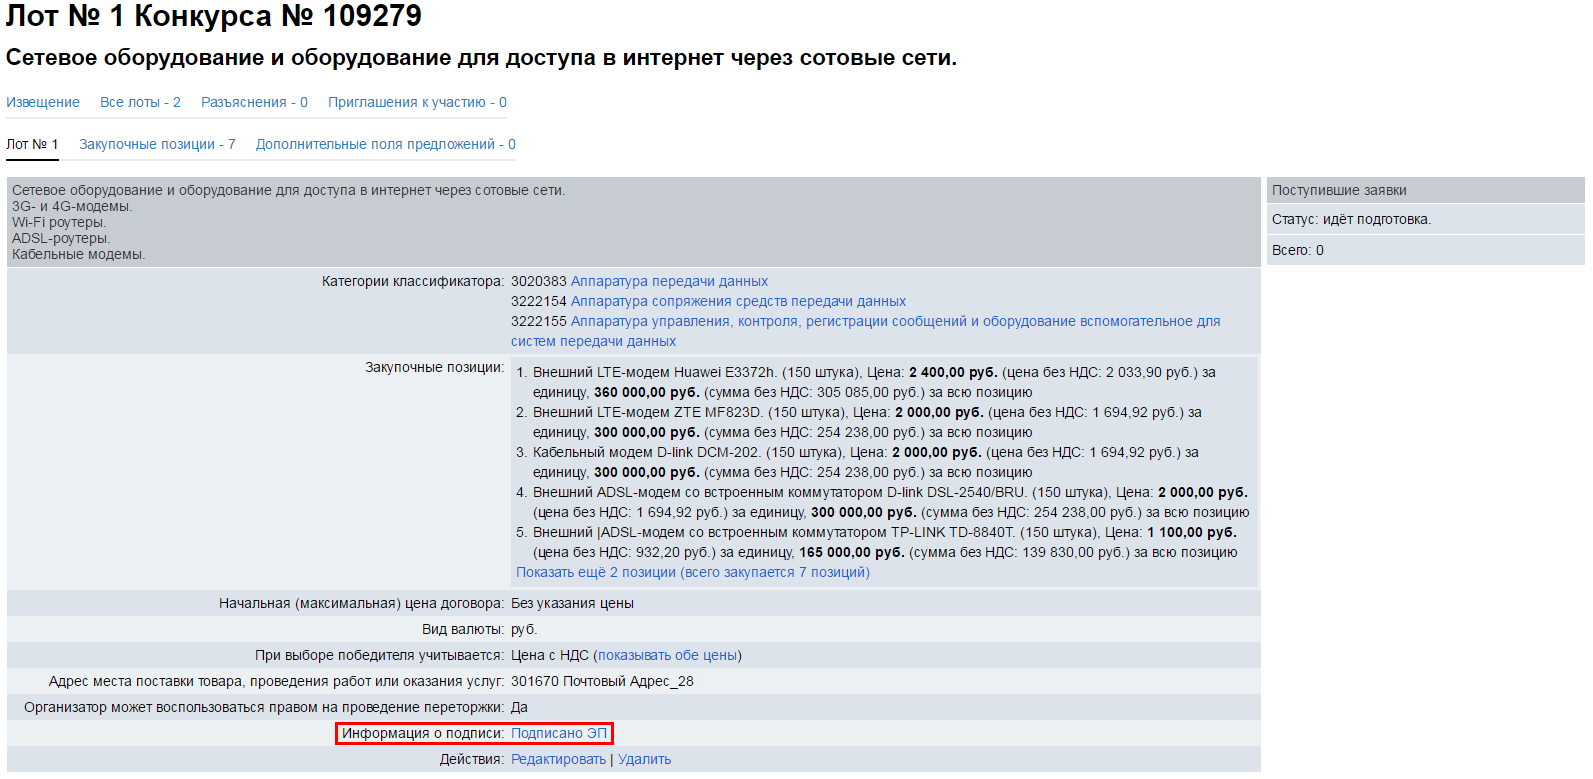1593x779 pixels.
Task: Click the Статус: идёт подготовка row
Action: click(x=1351, y=219)
